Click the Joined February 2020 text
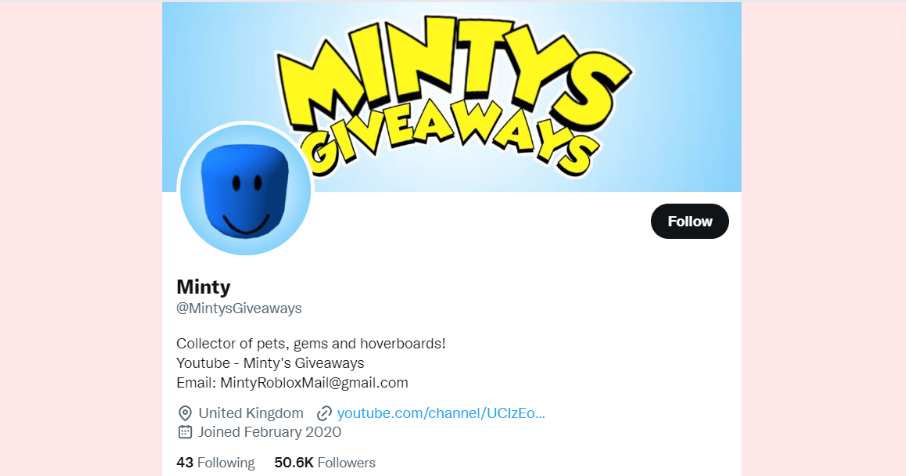 tap(270, 432)
